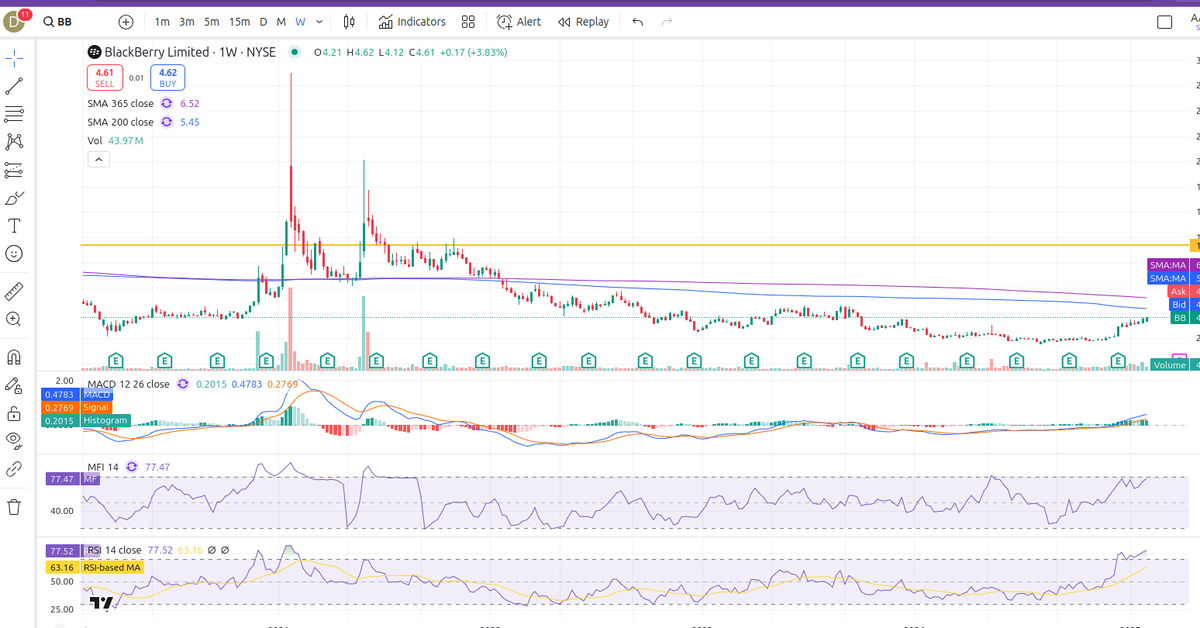Click the MFI refresh status icon
Viewport: 1200px width, 628px height.
(131, 467)
